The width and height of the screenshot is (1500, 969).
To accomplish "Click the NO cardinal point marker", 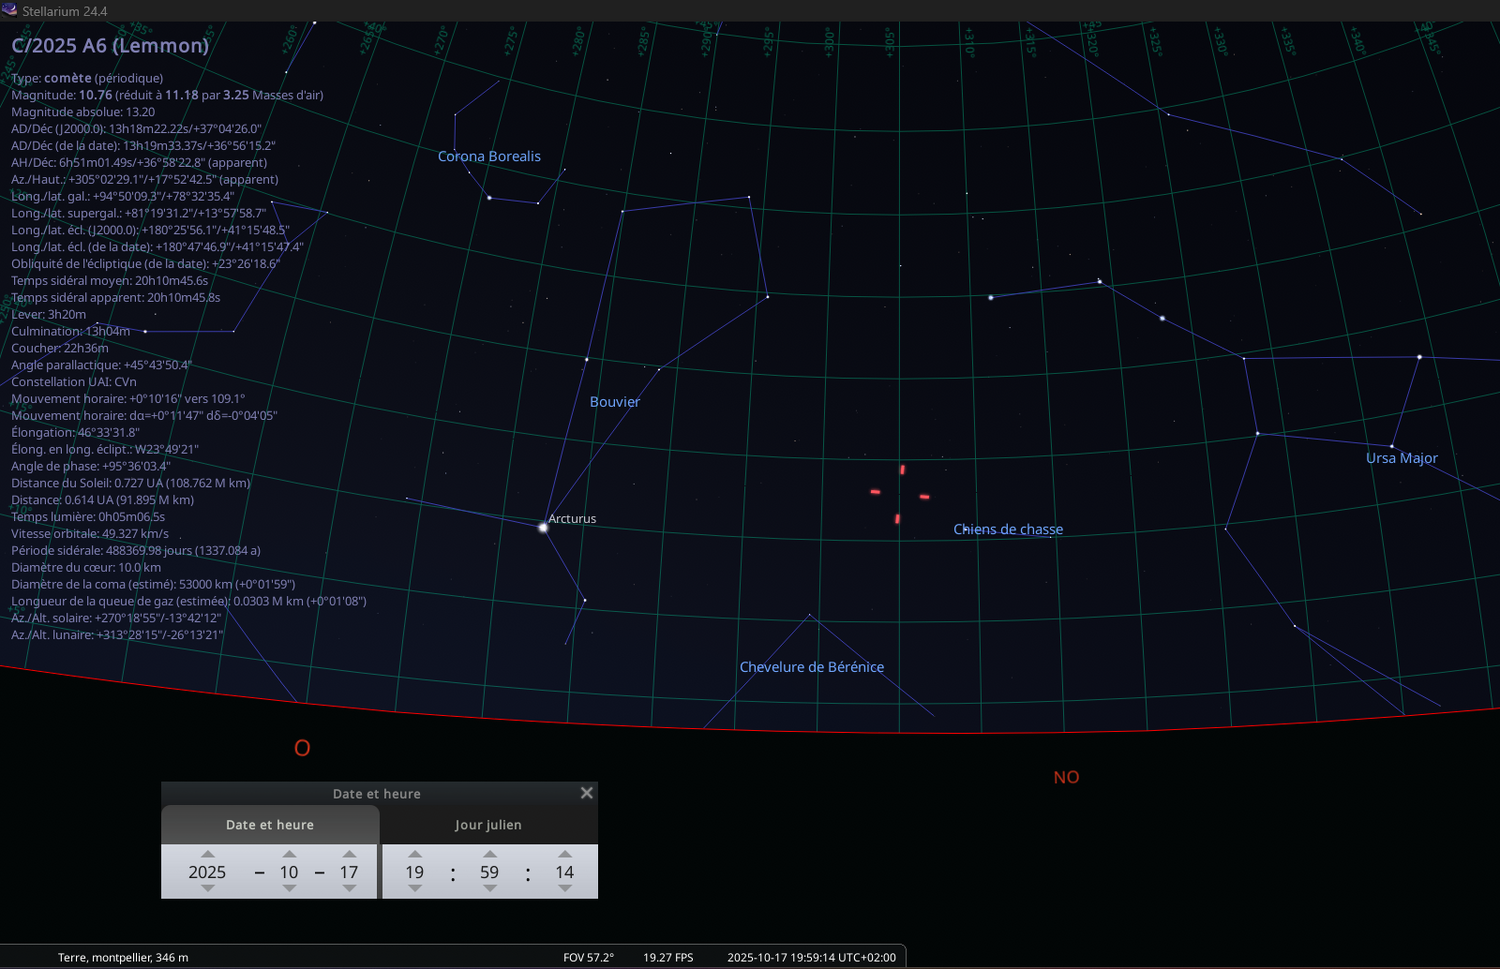I will point(1066,777).
